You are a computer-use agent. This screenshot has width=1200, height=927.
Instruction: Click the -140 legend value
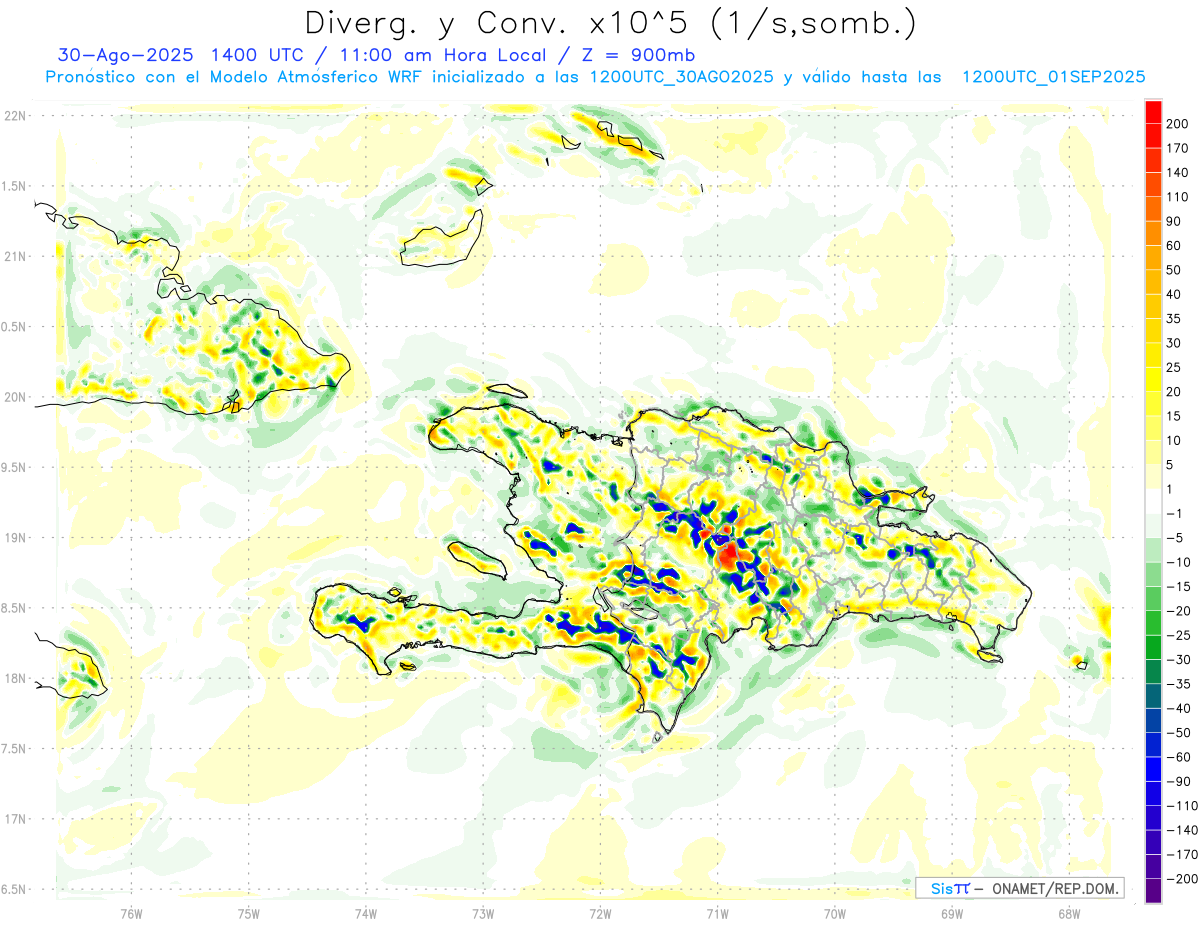[1181, 830]
